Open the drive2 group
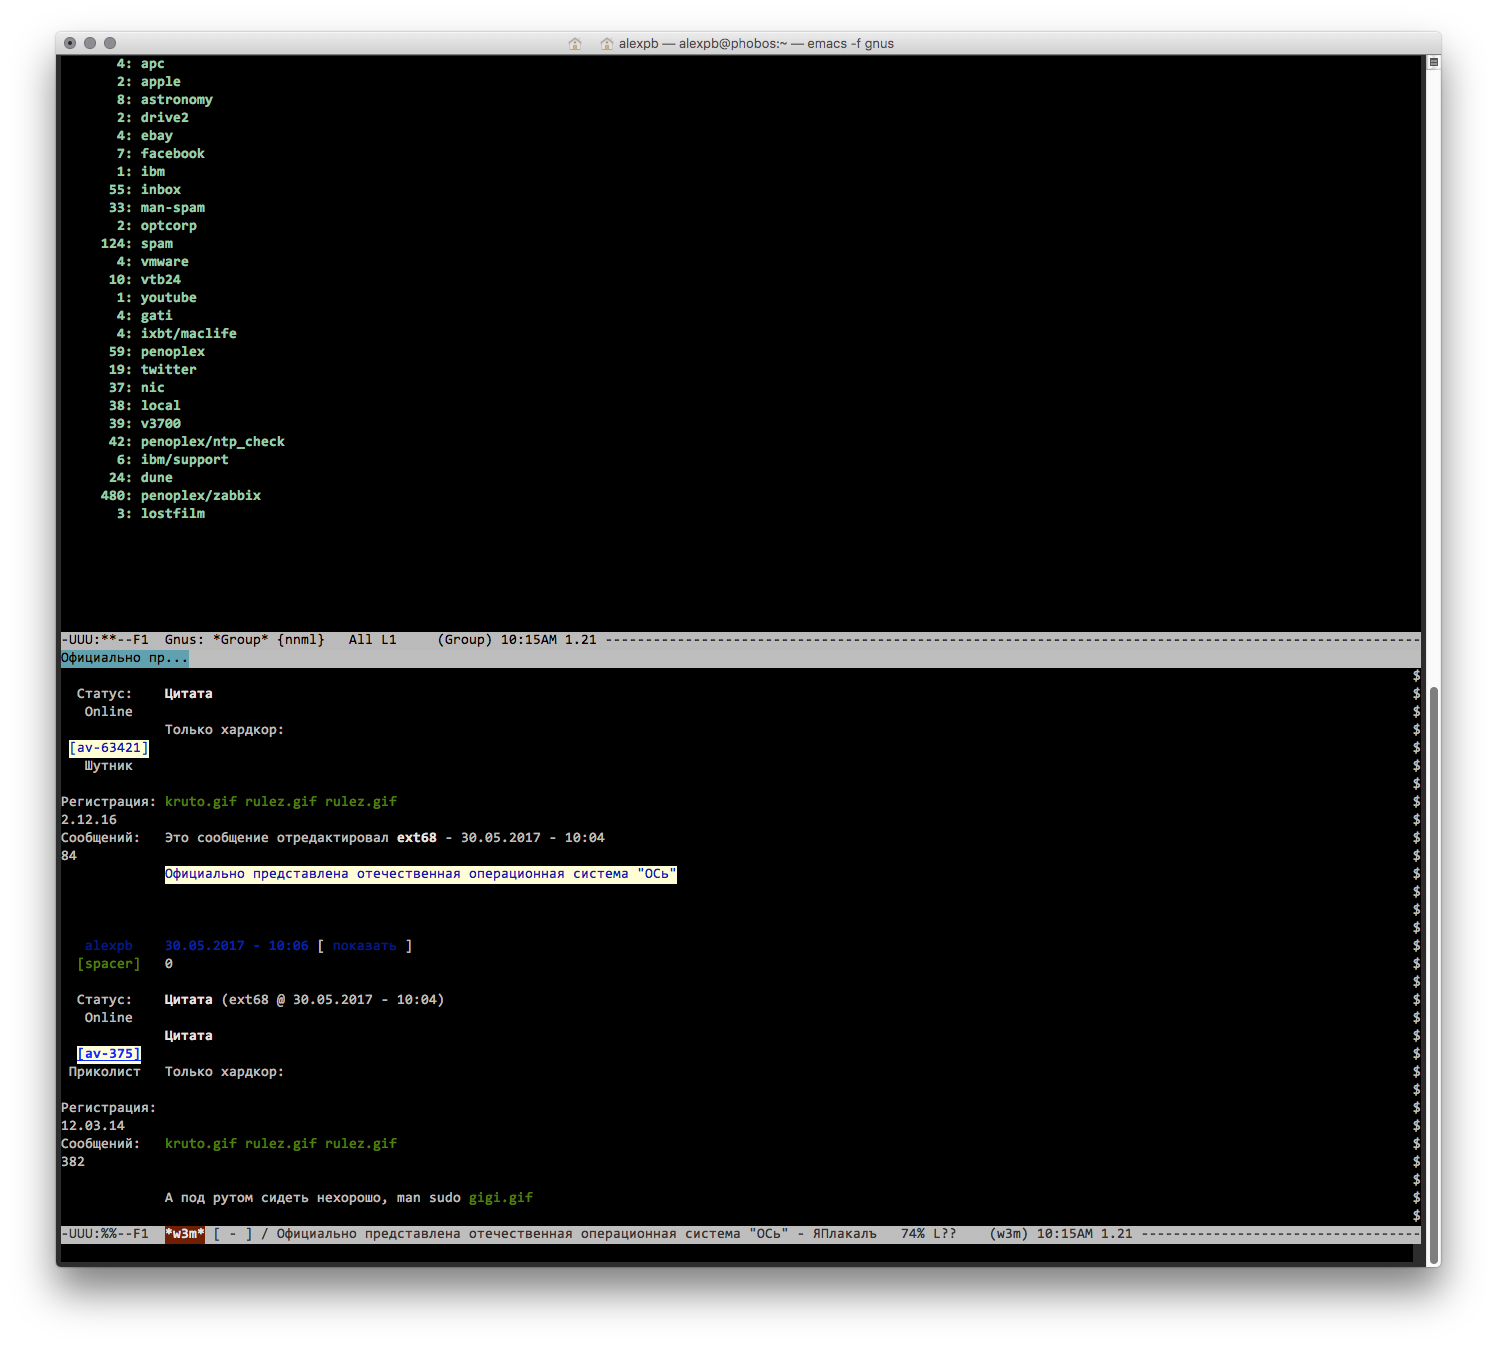 [x=164, y=118]
